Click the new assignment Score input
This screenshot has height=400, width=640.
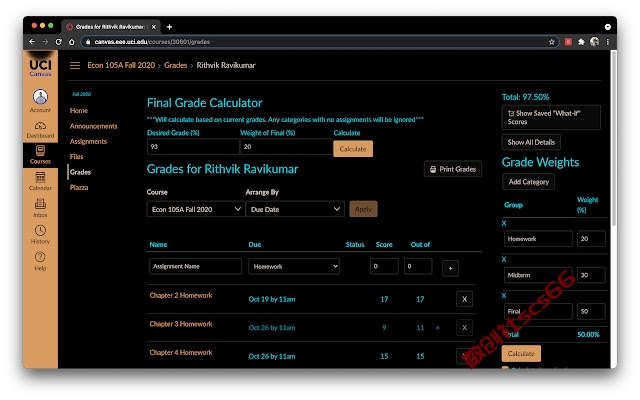[384, 266]
